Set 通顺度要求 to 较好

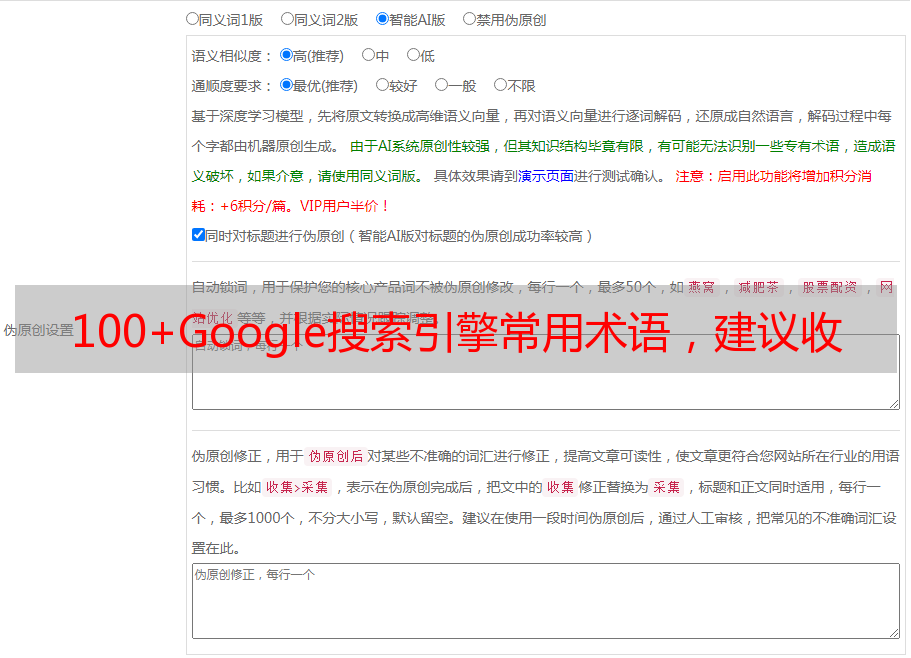pyautogui.click(x=382, y=85)
